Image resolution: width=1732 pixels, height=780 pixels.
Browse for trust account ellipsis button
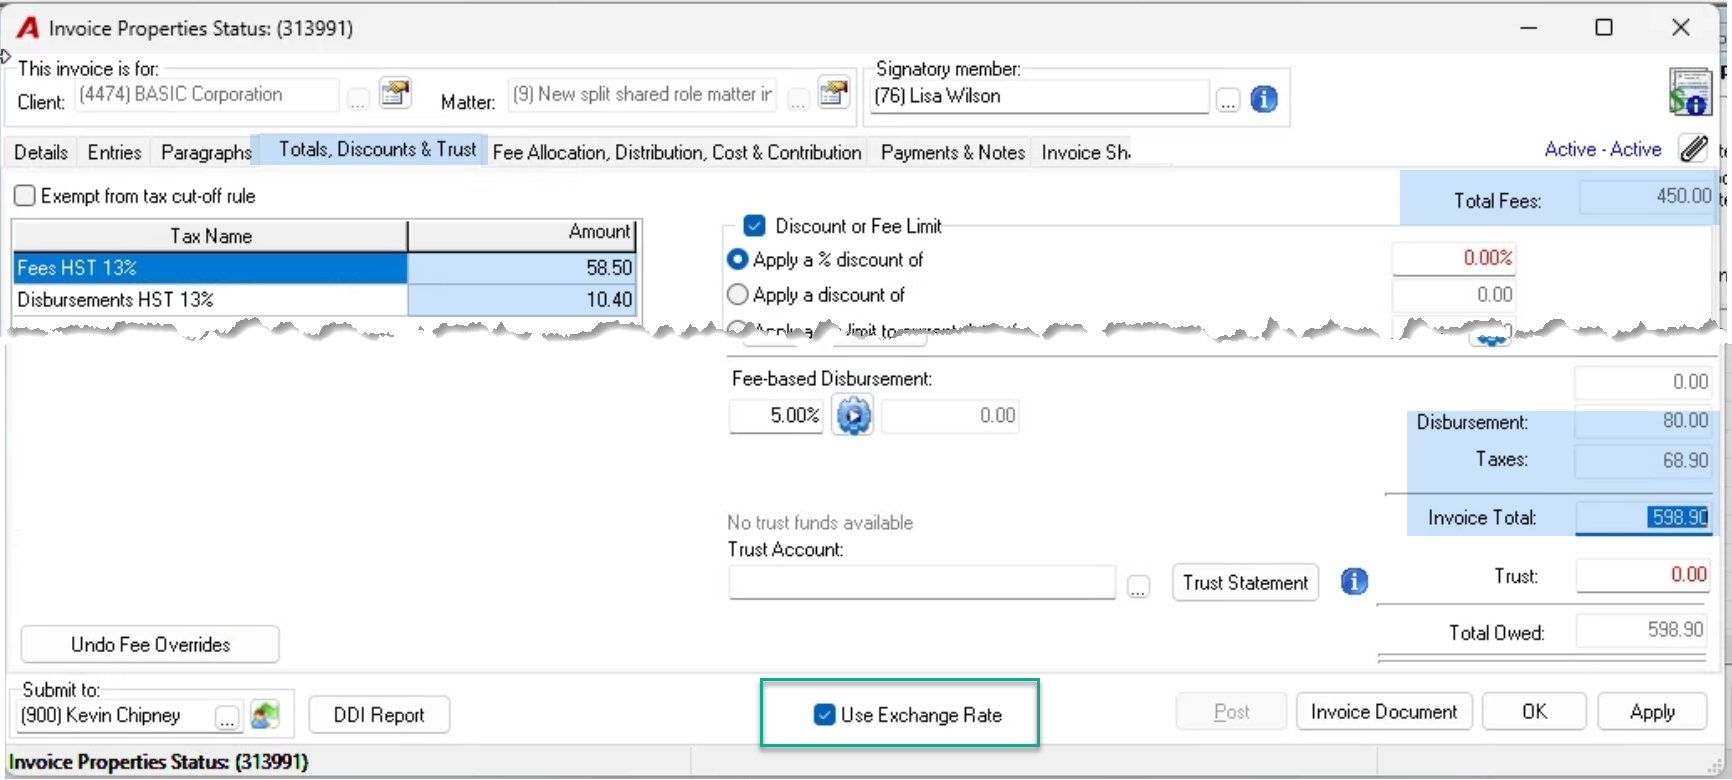(1138, 586)
